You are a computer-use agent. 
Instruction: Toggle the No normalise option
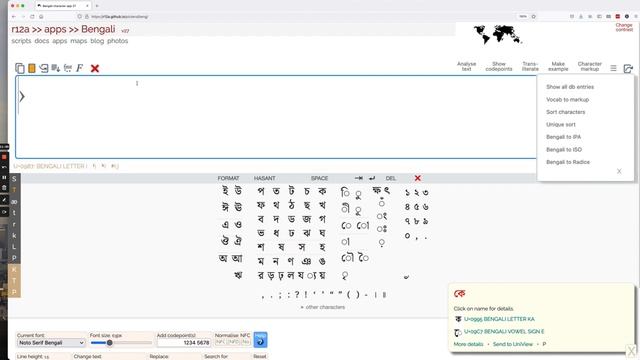click(246, 342)
